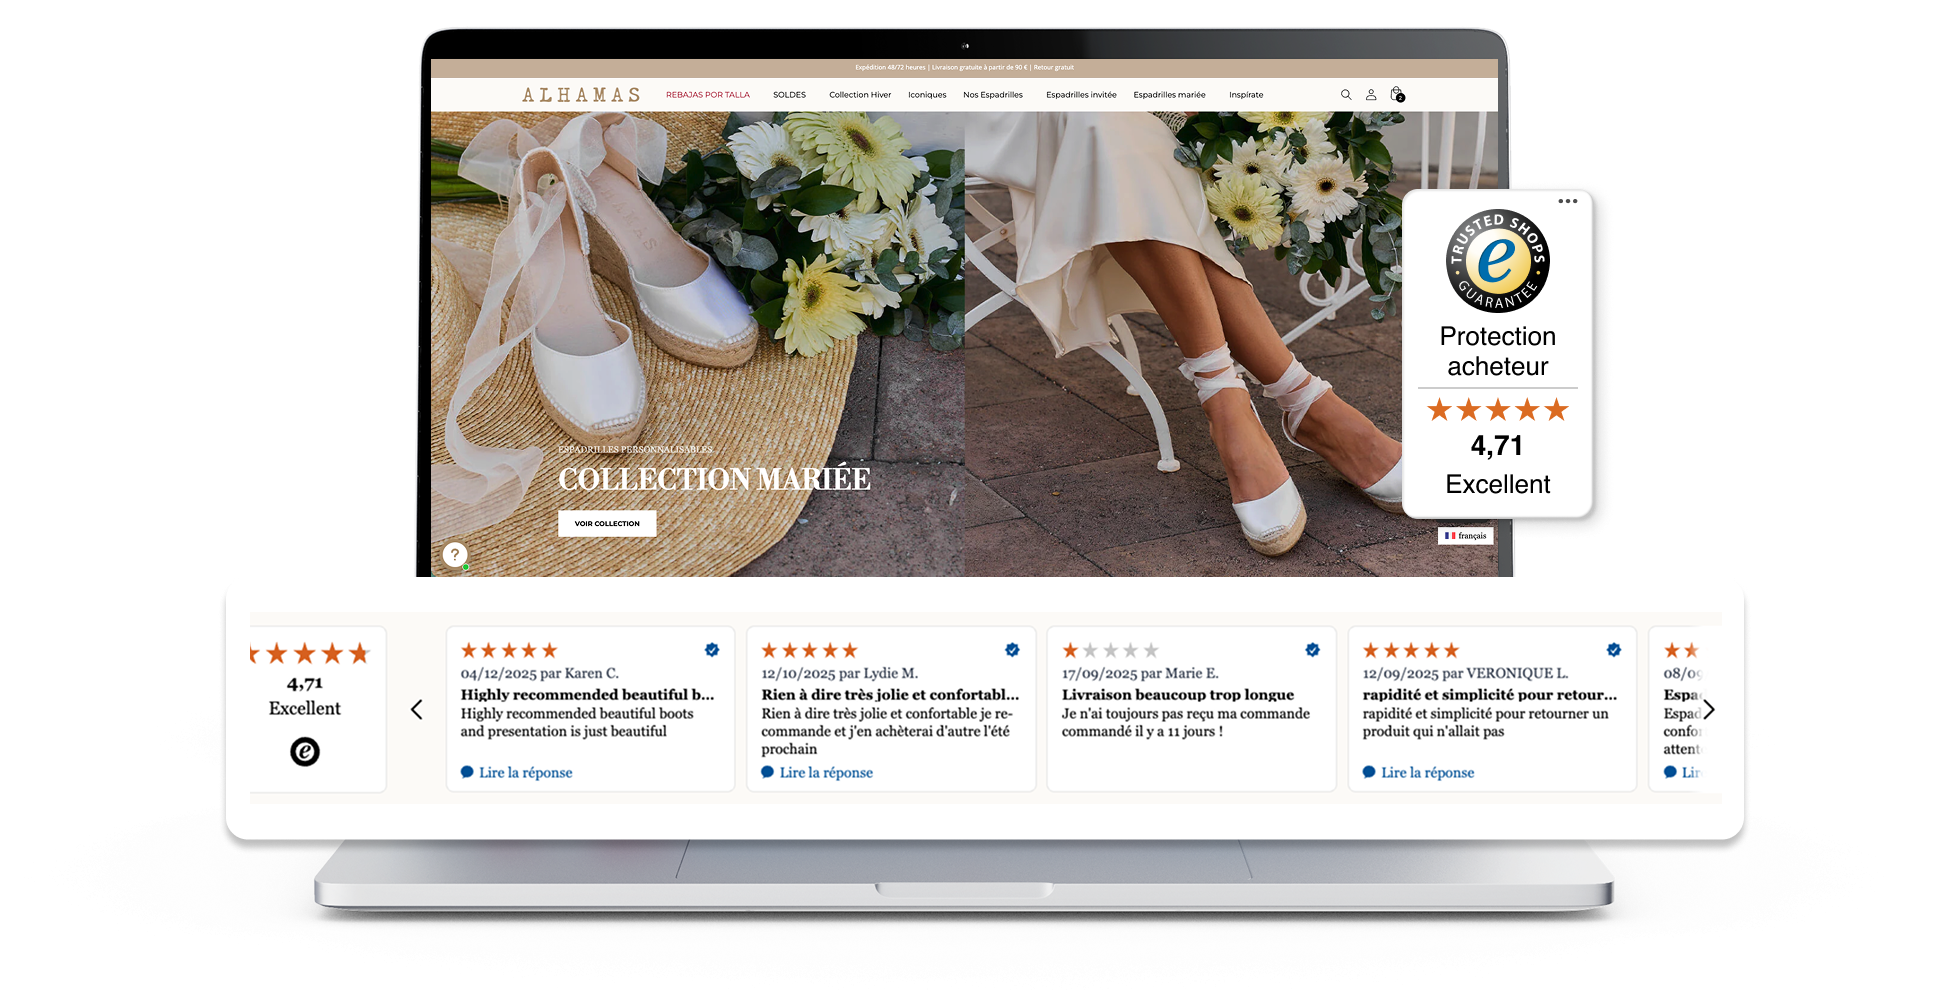Click the round Trusted Shops e logo

click(x=305, y=751)
